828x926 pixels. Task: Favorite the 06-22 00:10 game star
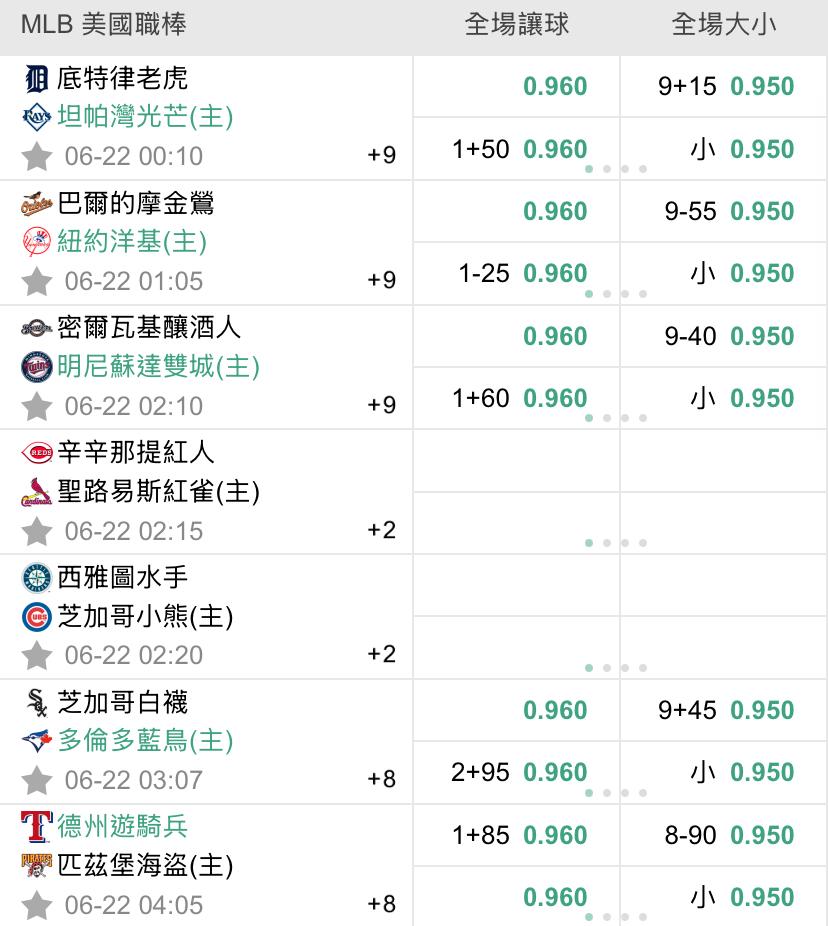[37, 156]
